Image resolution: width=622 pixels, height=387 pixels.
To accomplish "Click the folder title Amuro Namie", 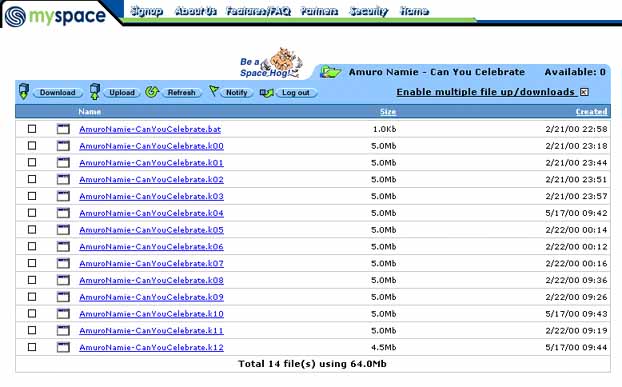I will click(437, 72).
